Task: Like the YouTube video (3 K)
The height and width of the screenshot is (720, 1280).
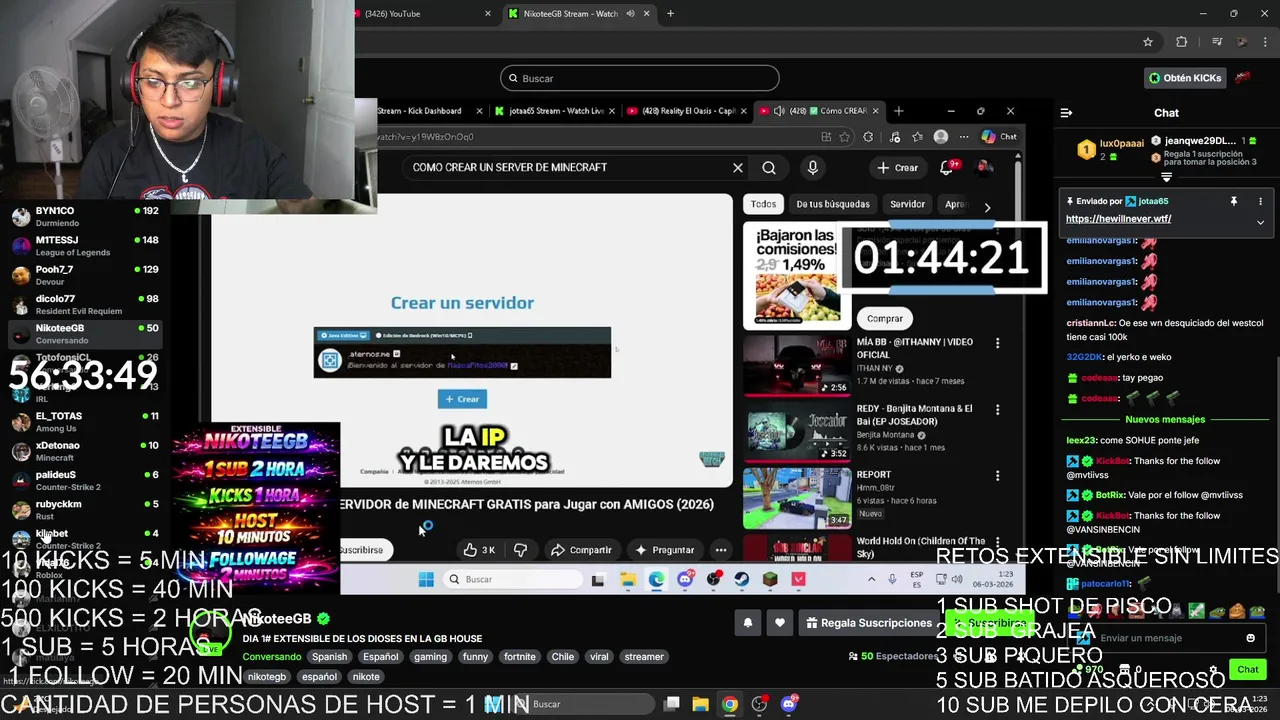Action: coord(479,550)
